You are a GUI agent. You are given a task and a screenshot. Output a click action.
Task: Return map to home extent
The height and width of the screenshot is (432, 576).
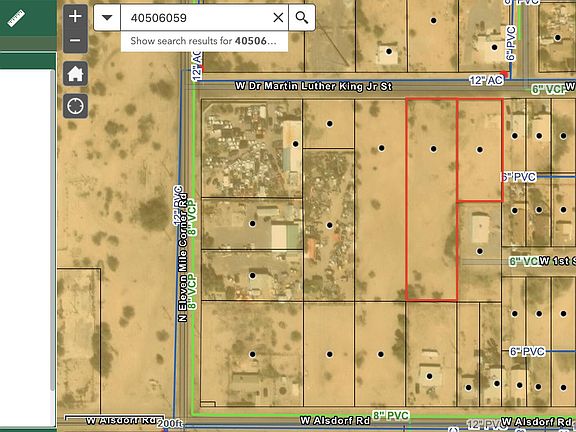point(75,73)
